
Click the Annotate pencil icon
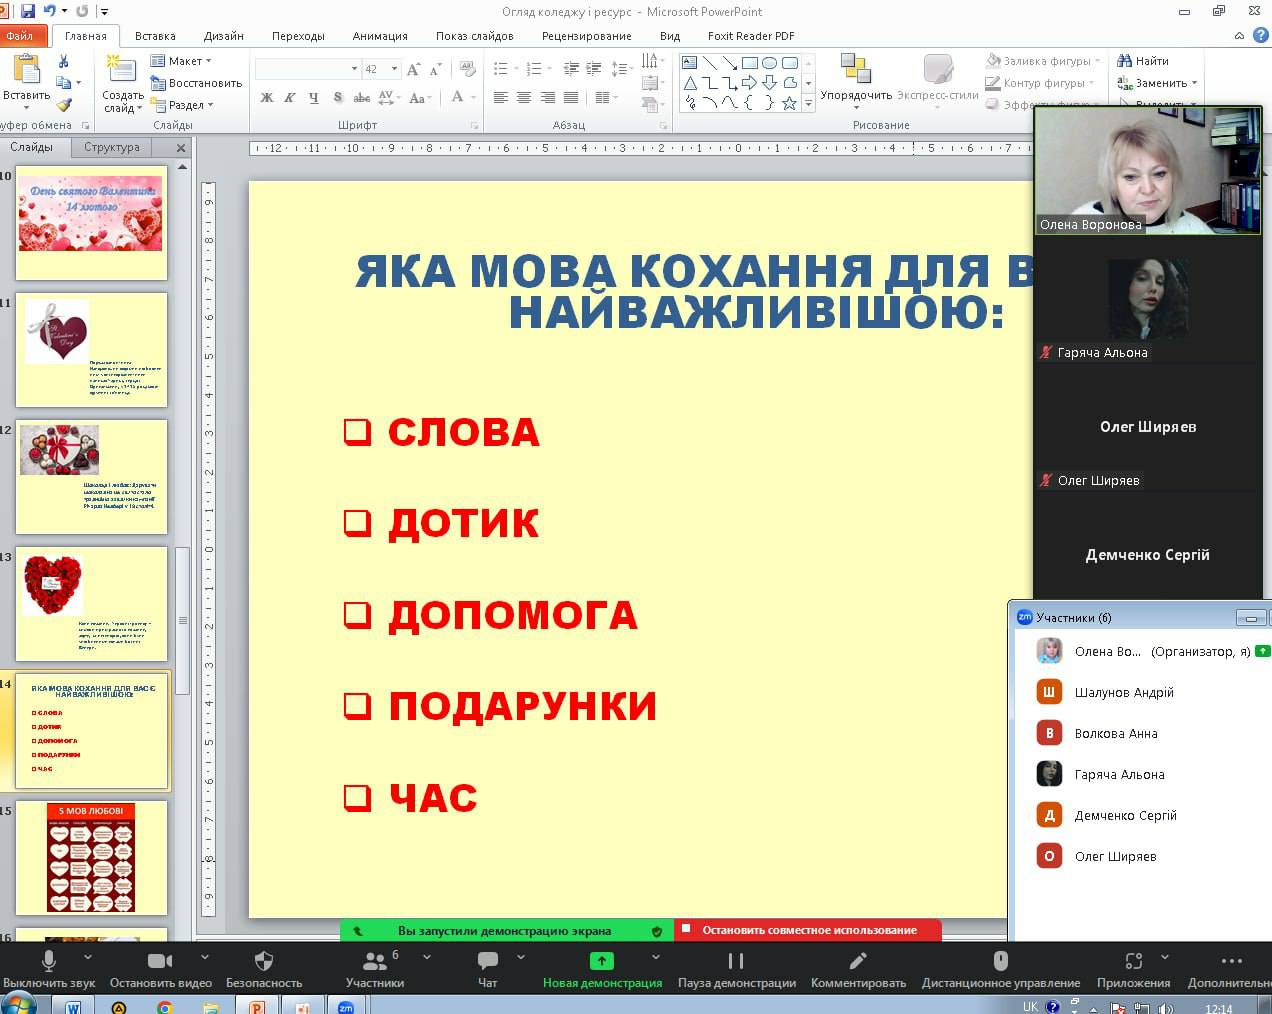pos(857,962)
